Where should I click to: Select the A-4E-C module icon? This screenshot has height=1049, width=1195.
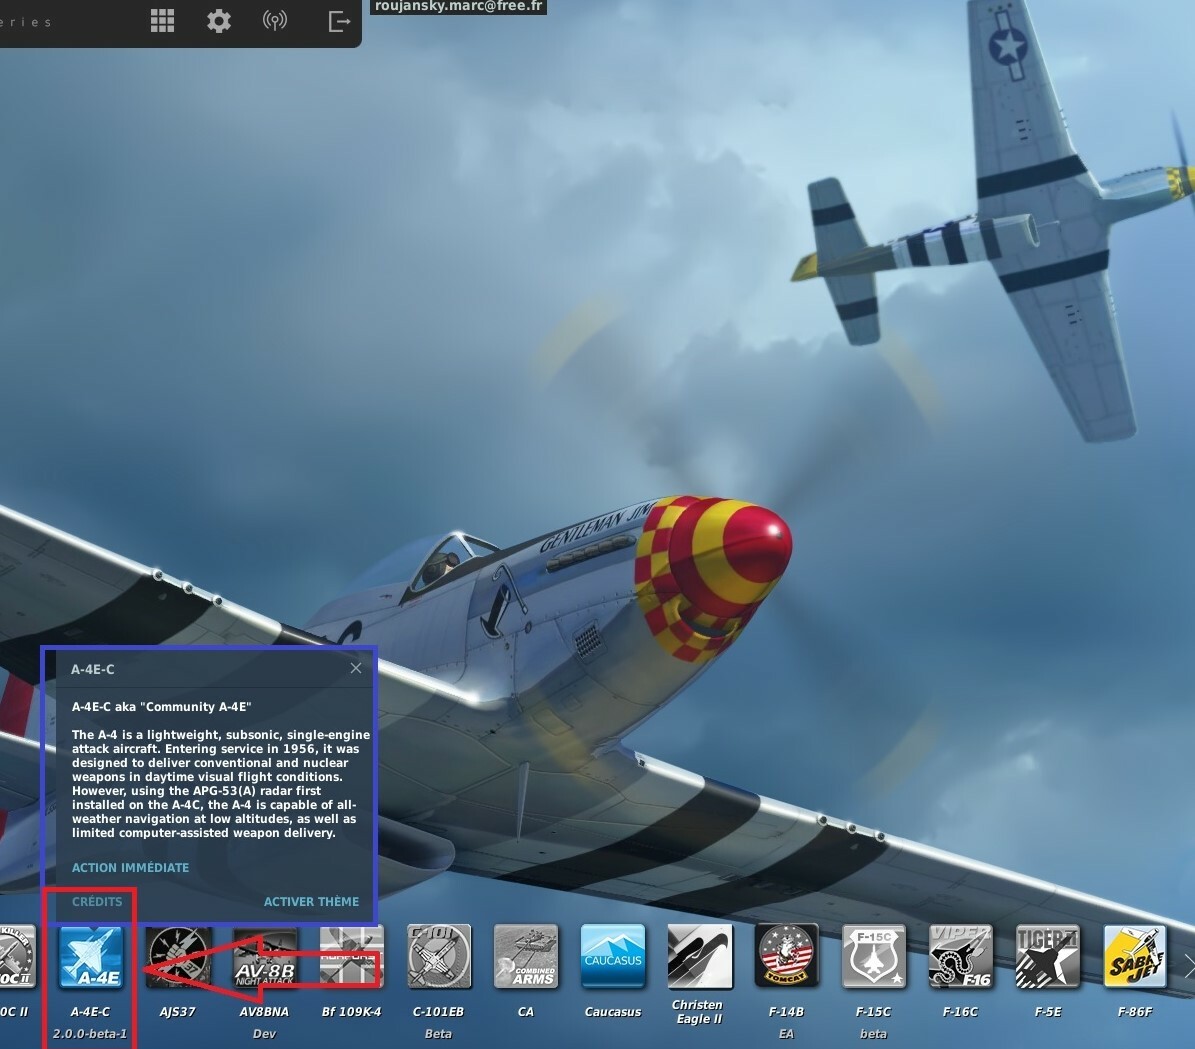pyautogui.click(x=91, y=956)
